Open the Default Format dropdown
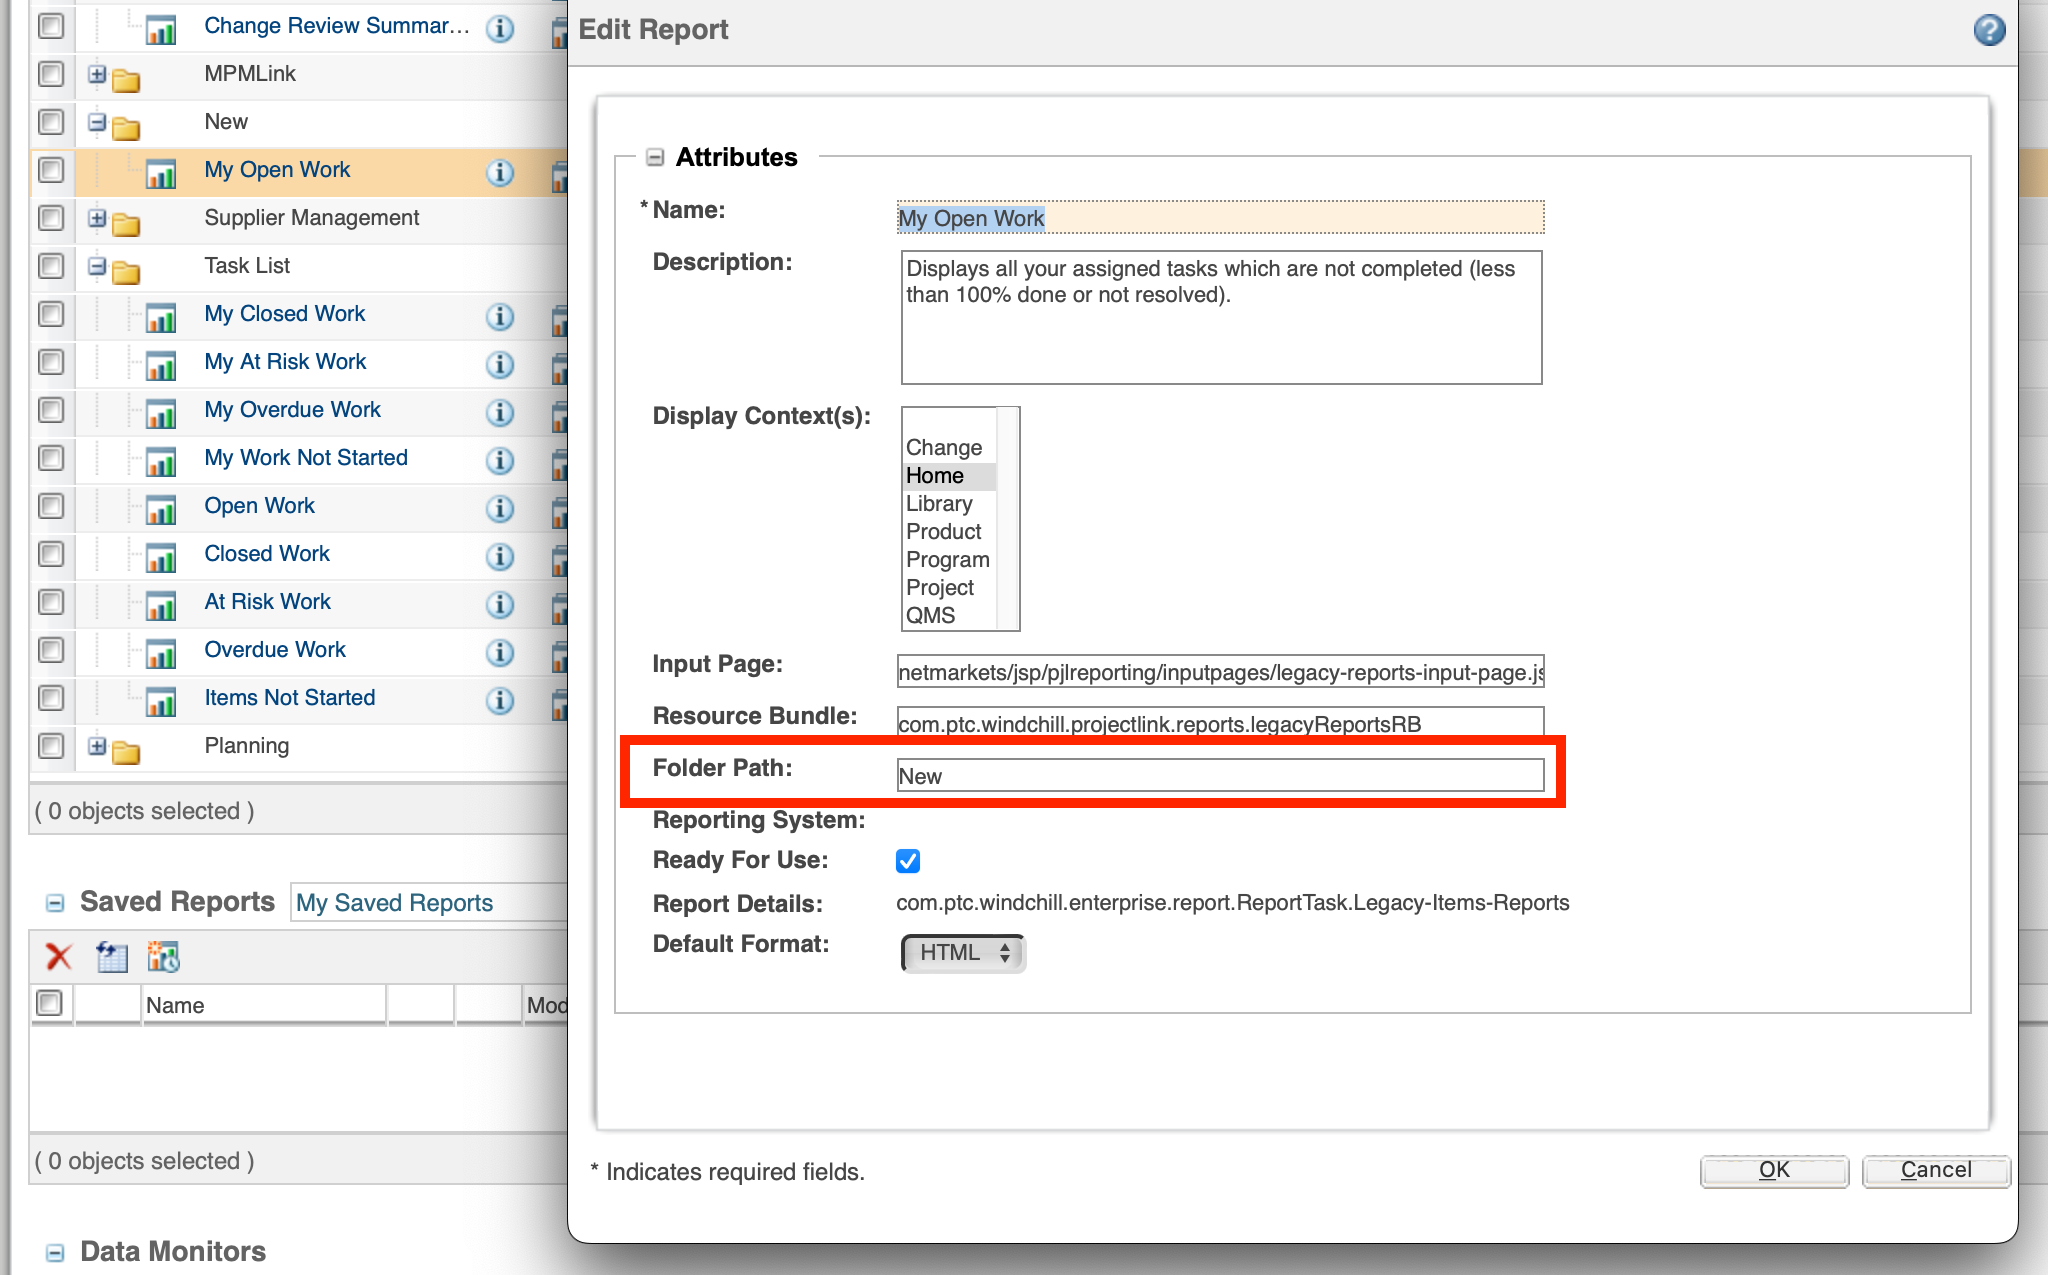 961,953
